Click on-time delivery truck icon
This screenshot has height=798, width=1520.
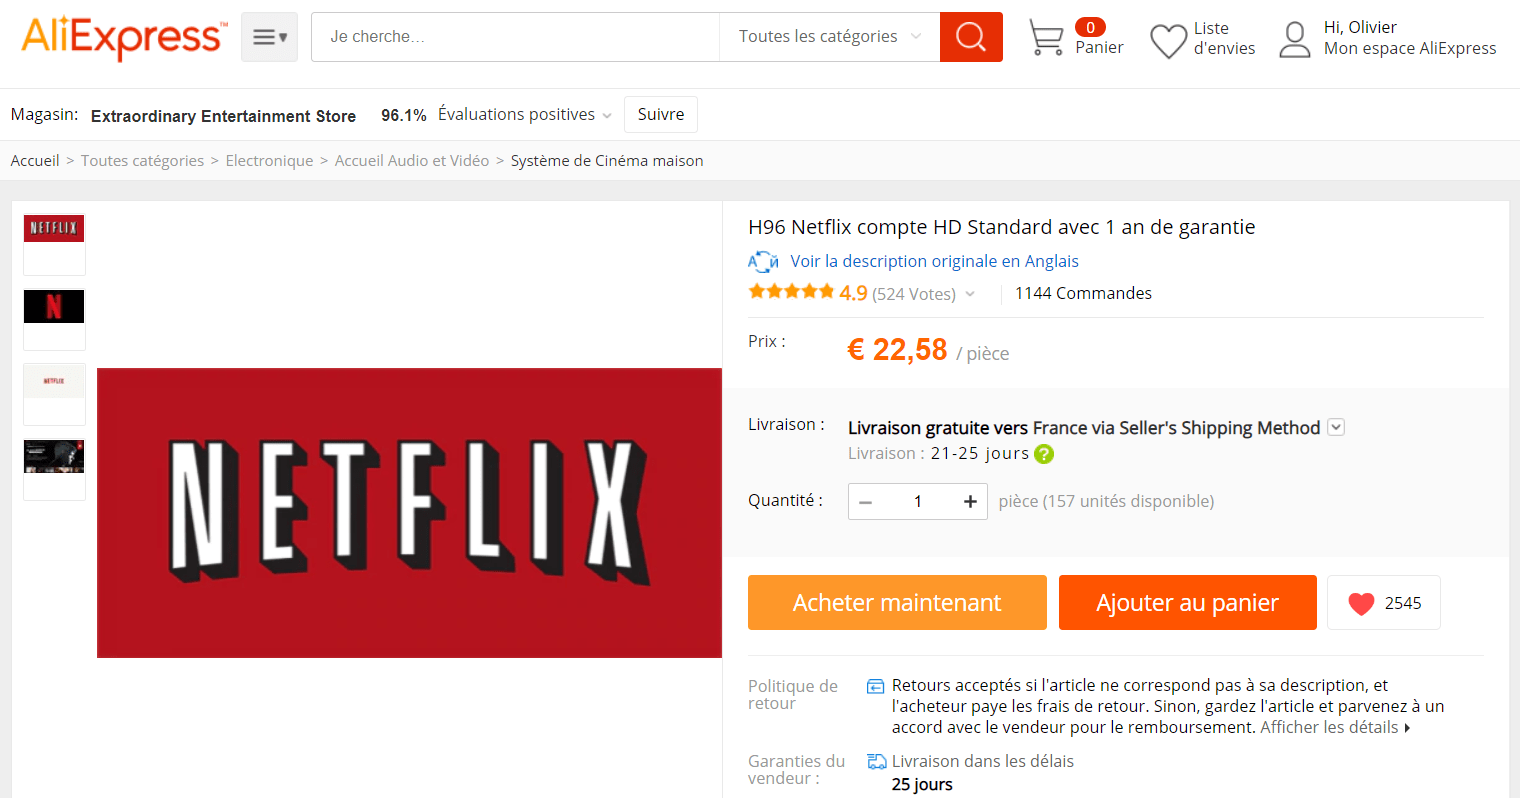click(877, 762)
